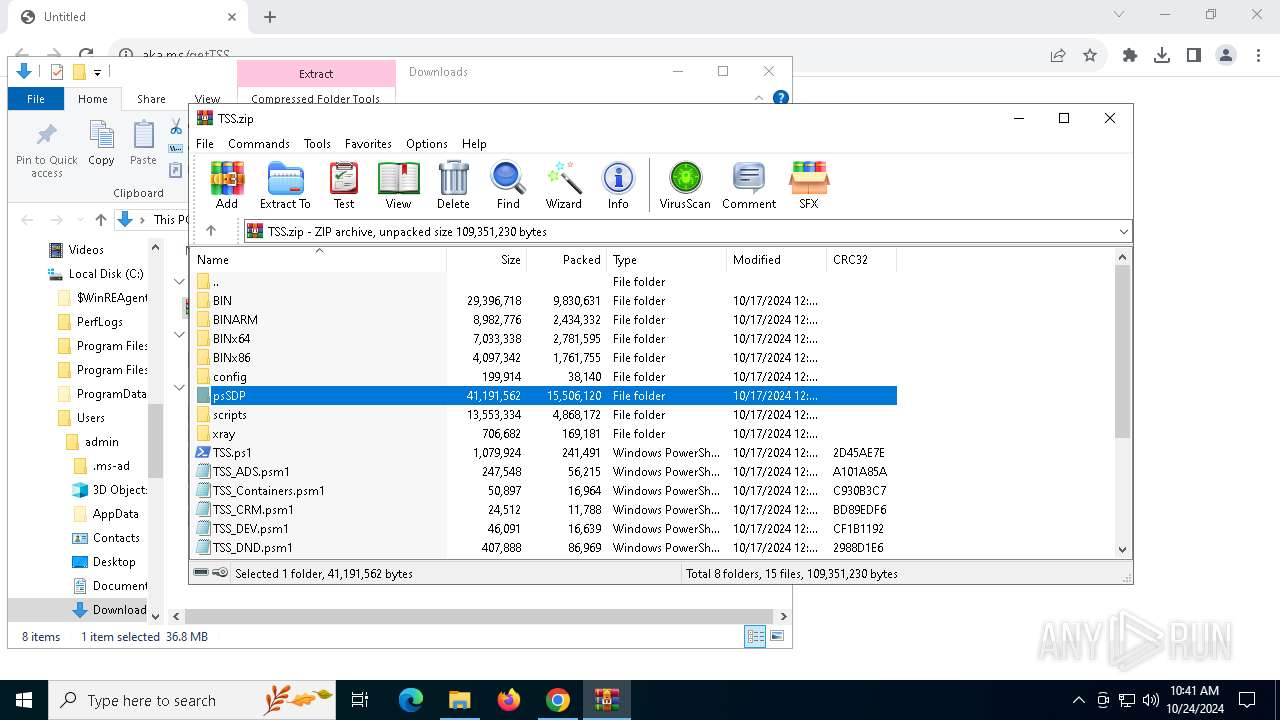Sort files by Name column

coord(319,260)
